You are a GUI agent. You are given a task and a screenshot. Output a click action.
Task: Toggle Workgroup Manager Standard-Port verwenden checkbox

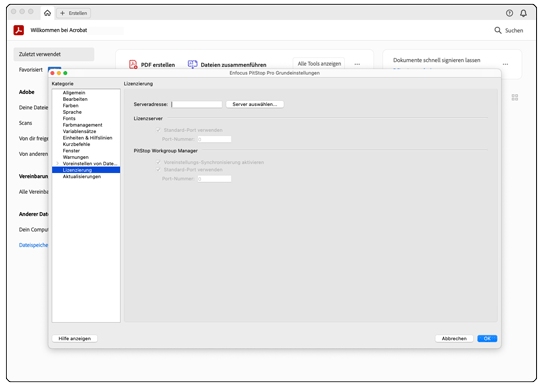point(158,169)
